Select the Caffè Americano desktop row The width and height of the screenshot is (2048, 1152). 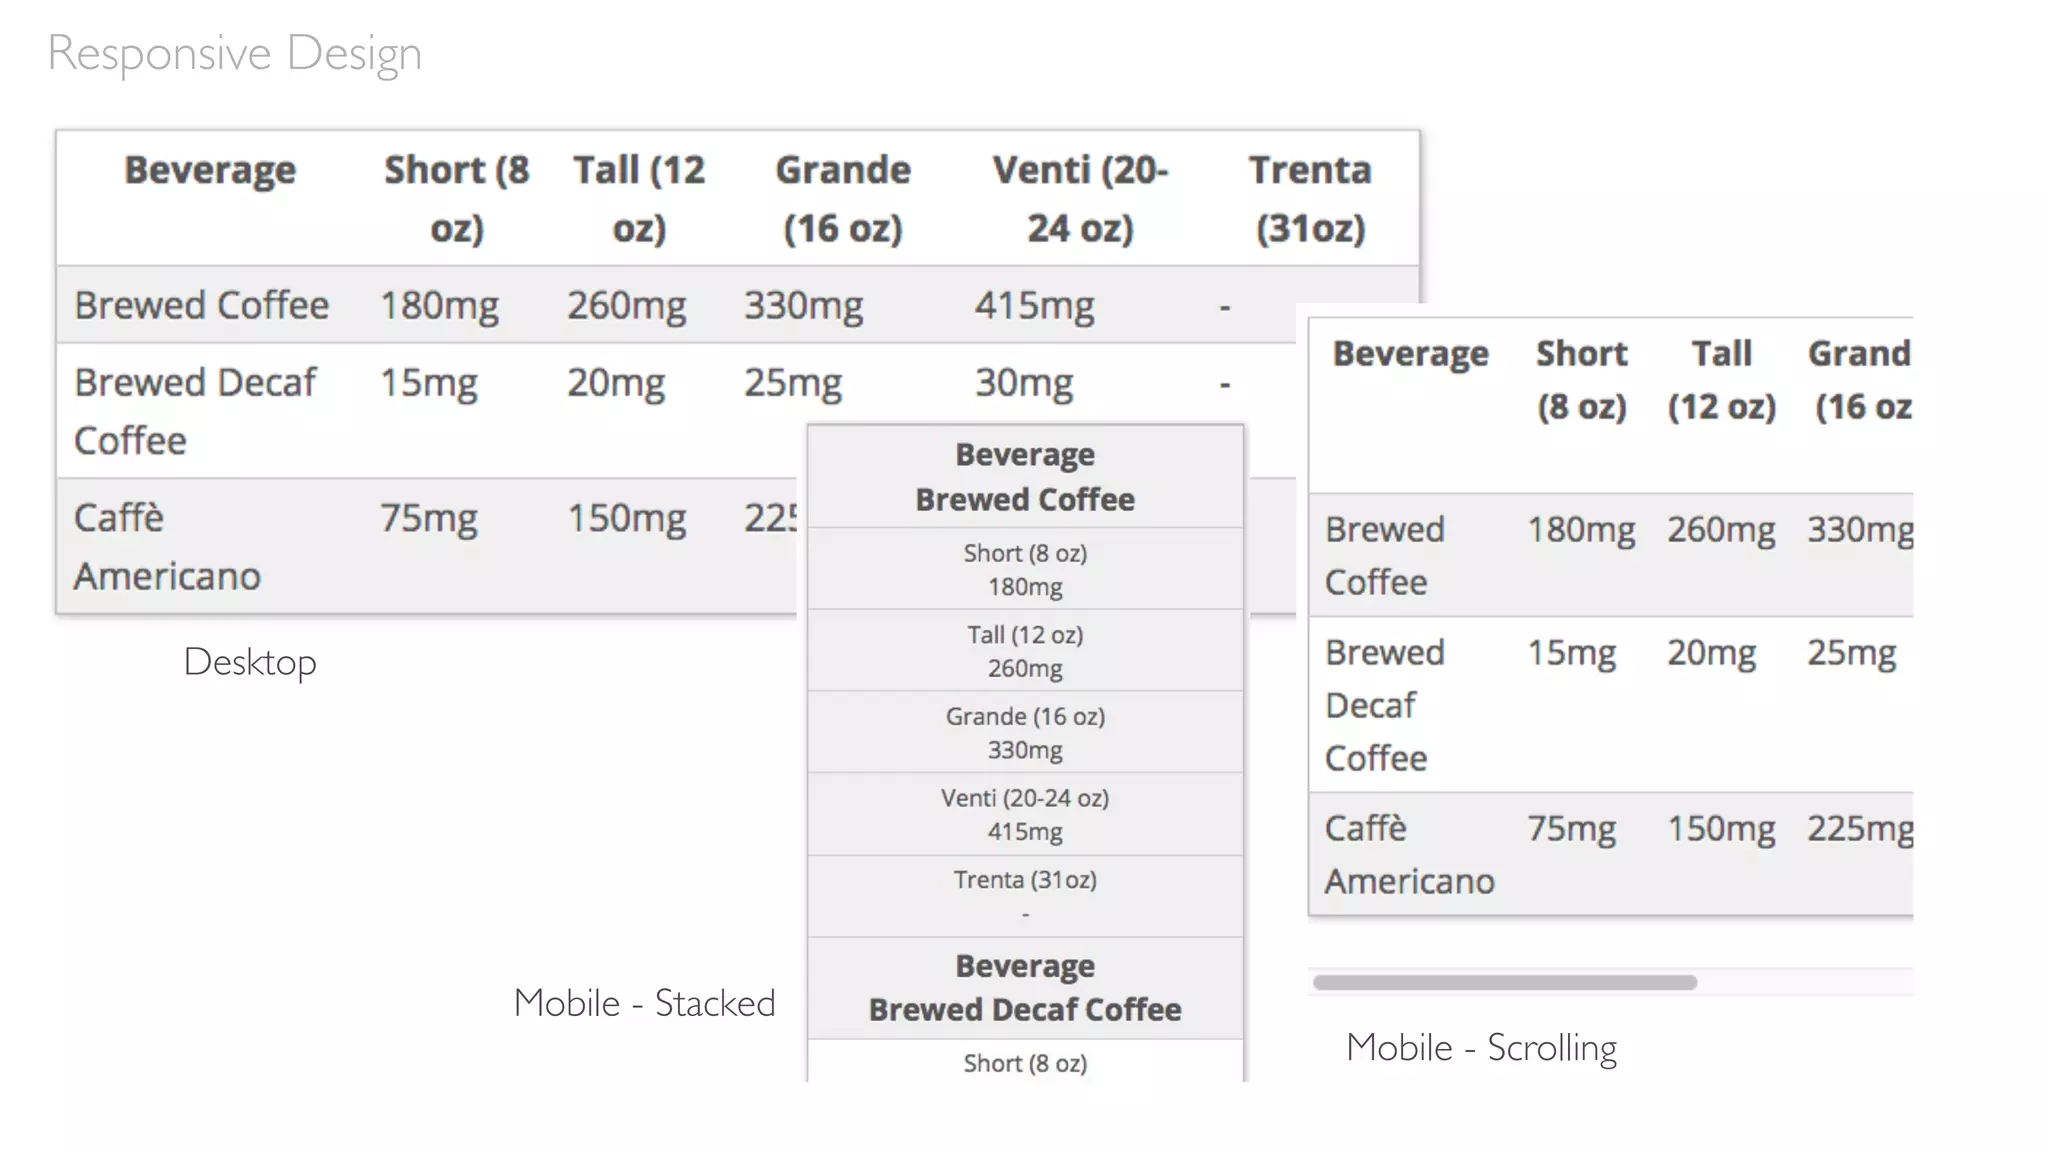[x=428, y=546]
